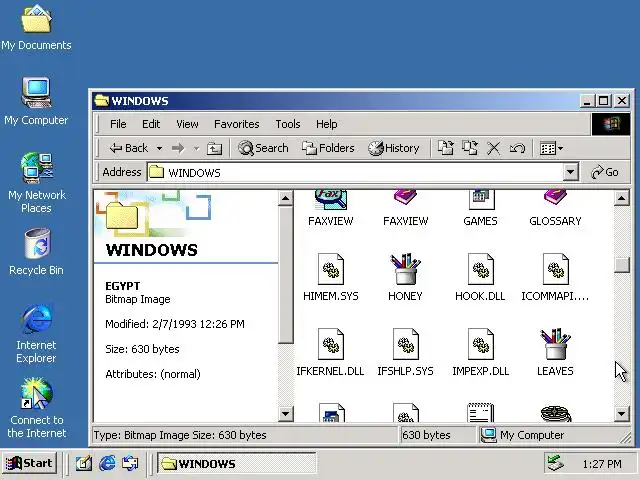
Task: Click the WINDOWS taskbar button
Action: tap(237, 464)
